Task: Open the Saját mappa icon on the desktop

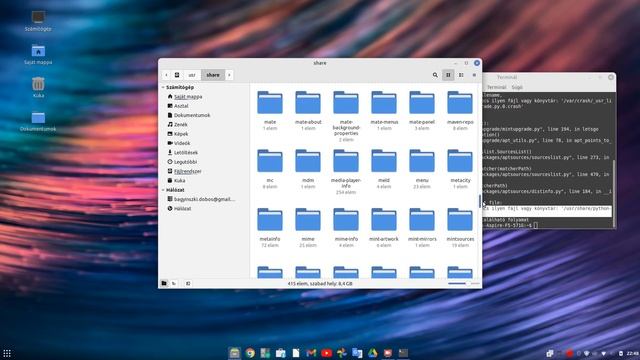Action: [x=38, y=54]
